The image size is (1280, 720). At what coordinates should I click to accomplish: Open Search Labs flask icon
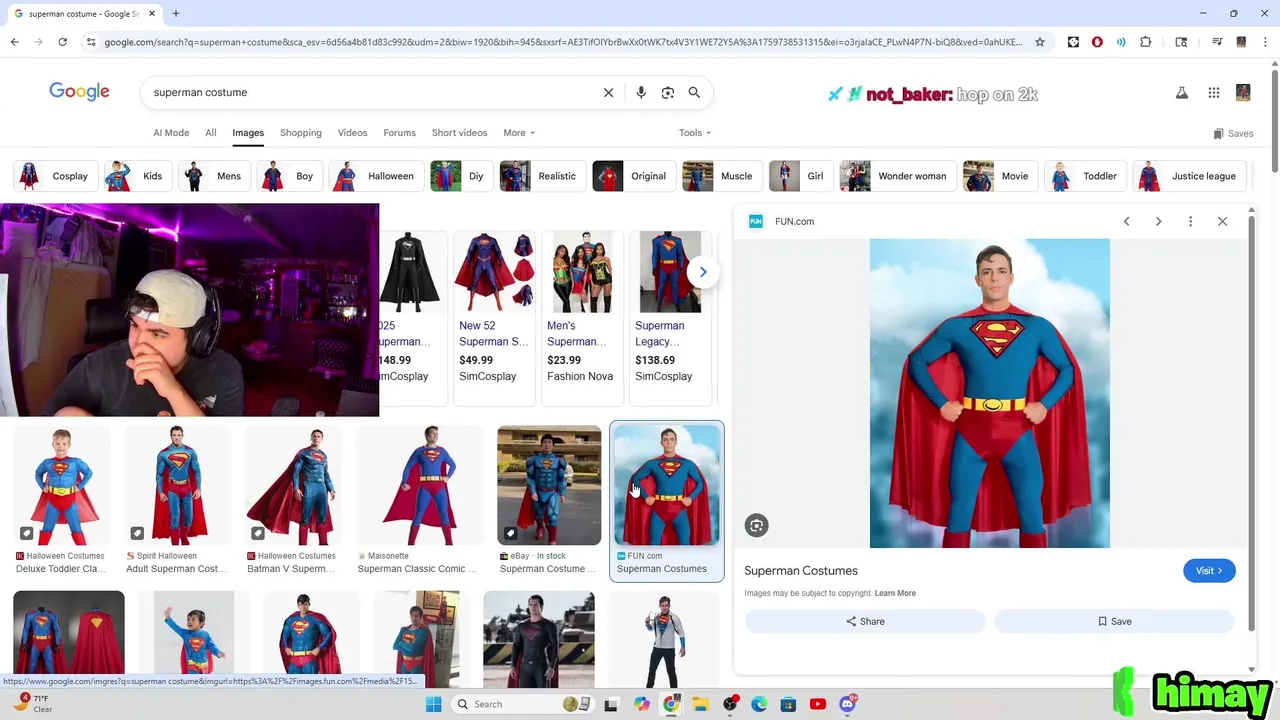tap(1181, 93)
